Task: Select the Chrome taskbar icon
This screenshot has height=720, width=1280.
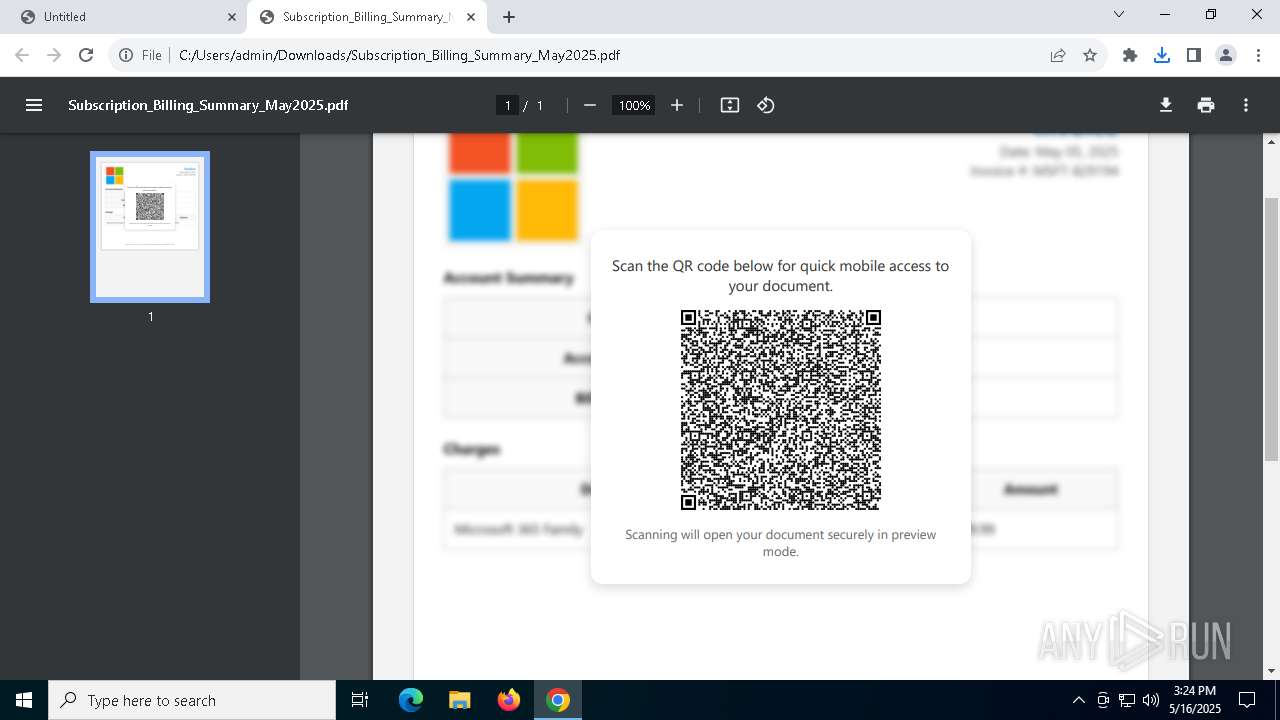Action: (x=558, y=700)
